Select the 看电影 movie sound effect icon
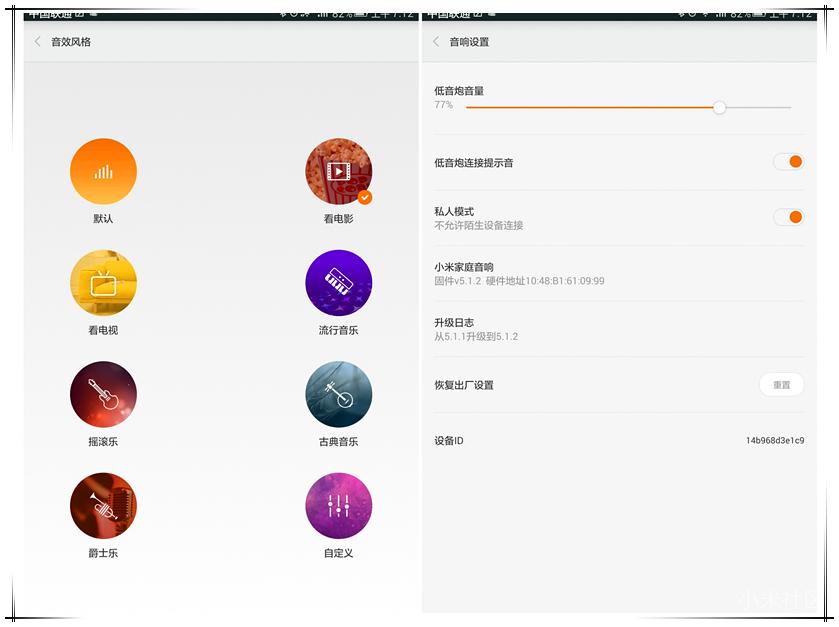Screen dimensions: 839x627 click(x=338, y=171)
